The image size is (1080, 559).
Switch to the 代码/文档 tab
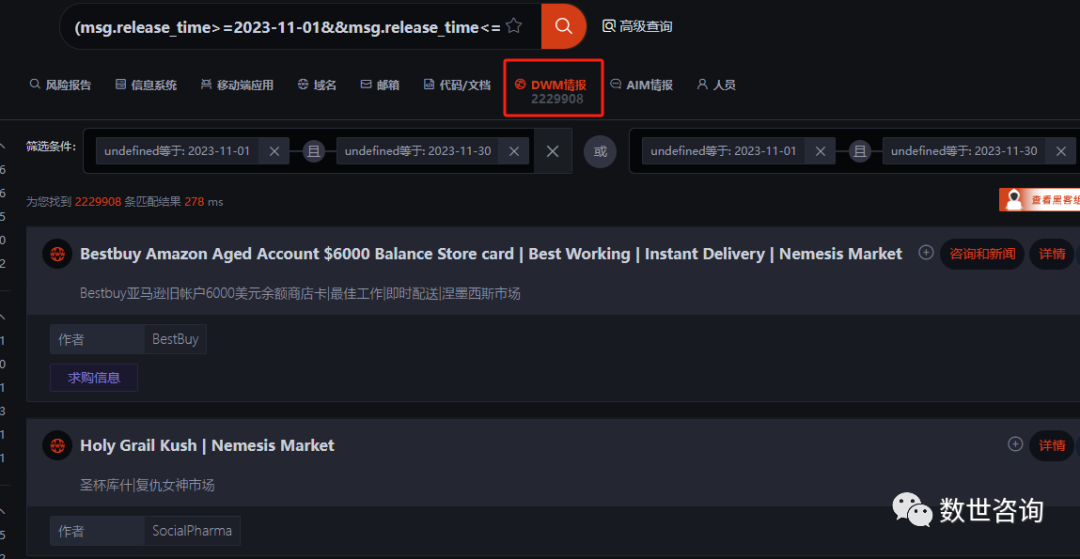click(x=457, y=85)
